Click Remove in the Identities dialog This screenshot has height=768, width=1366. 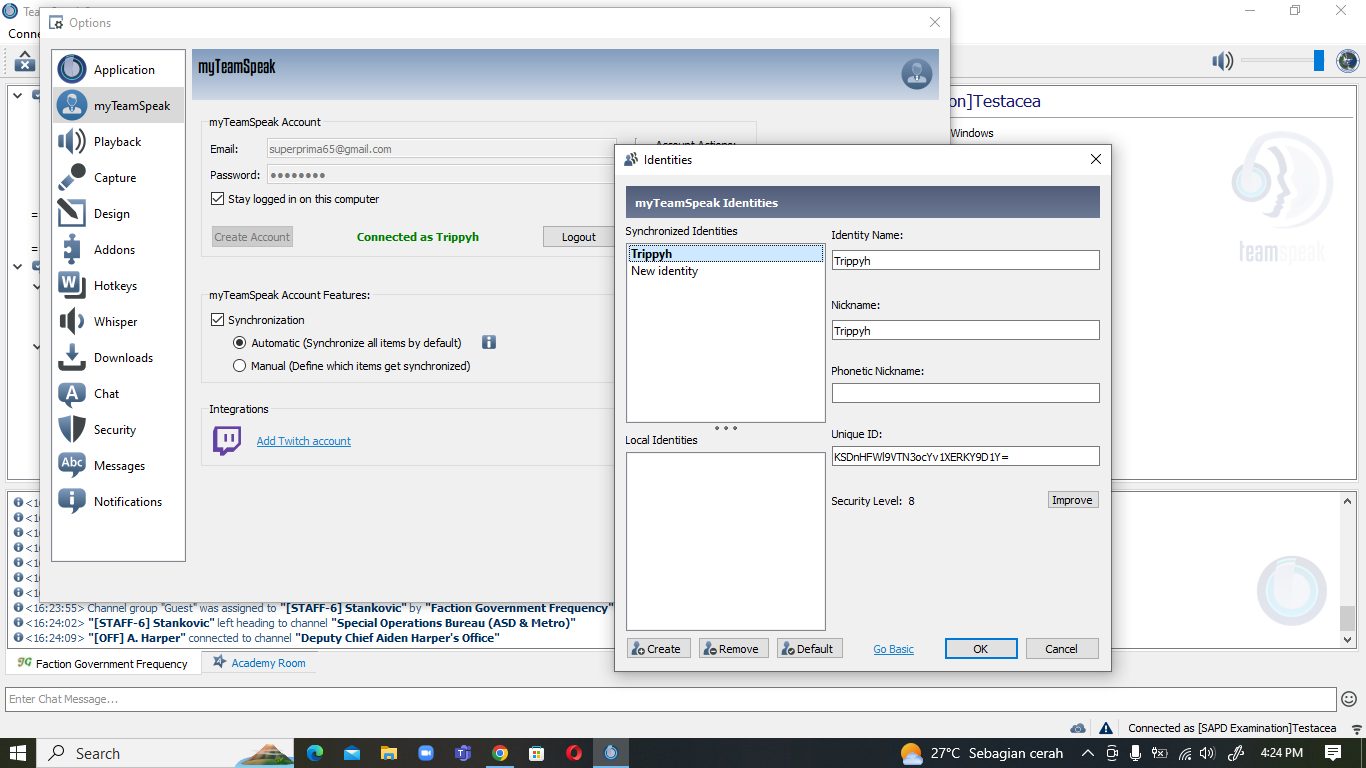734,648
